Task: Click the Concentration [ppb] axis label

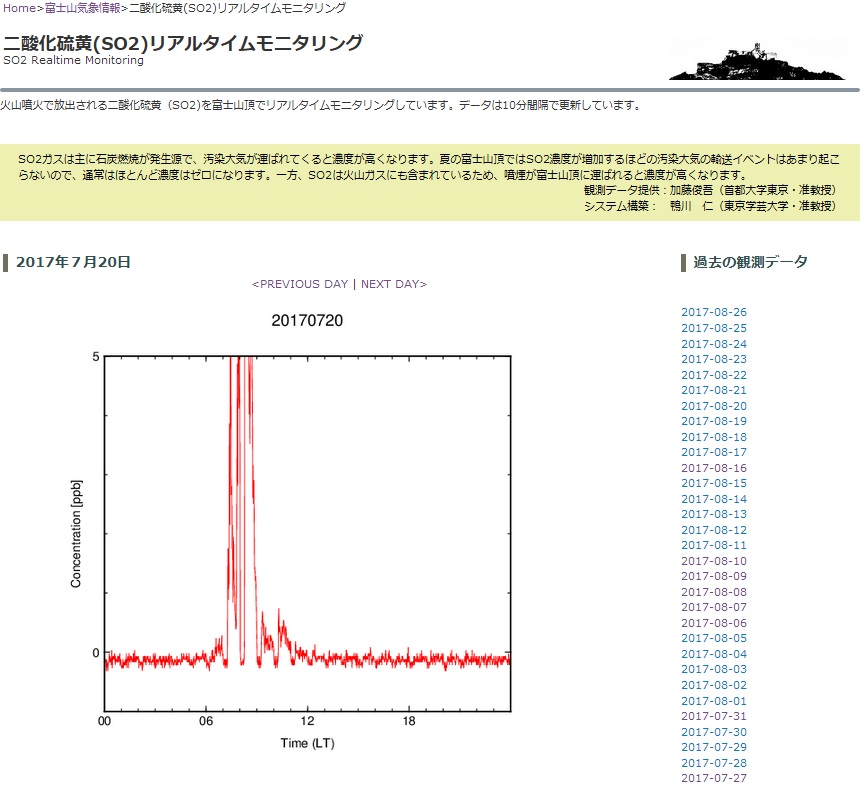Action: 76,533
